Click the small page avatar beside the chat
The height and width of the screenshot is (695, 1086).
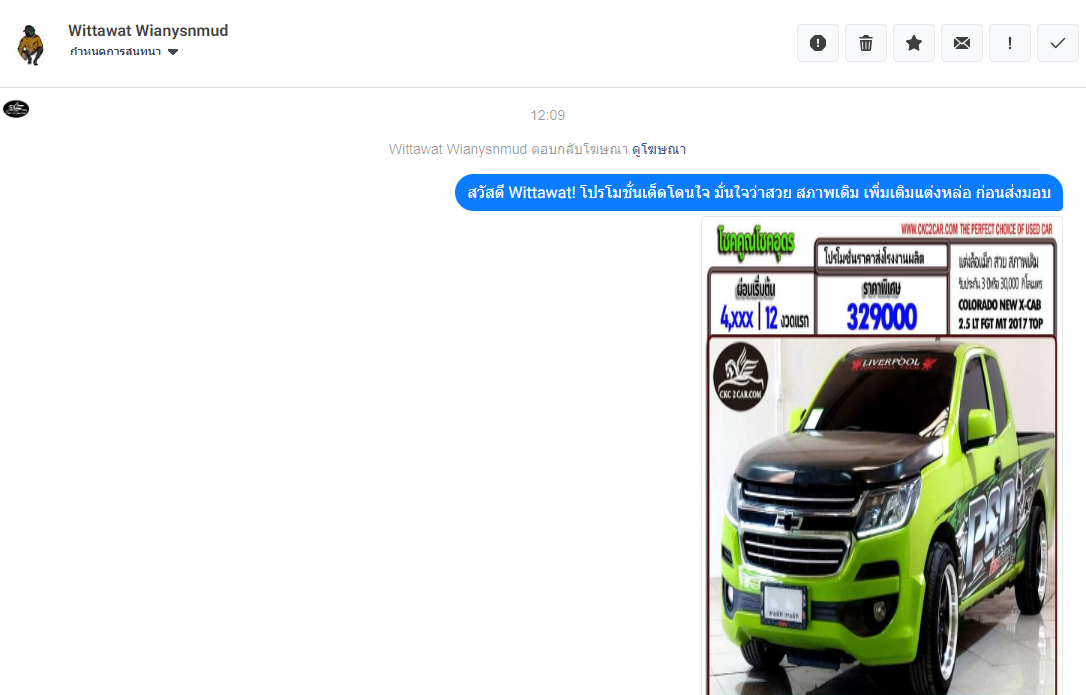(x=16, y=109)
